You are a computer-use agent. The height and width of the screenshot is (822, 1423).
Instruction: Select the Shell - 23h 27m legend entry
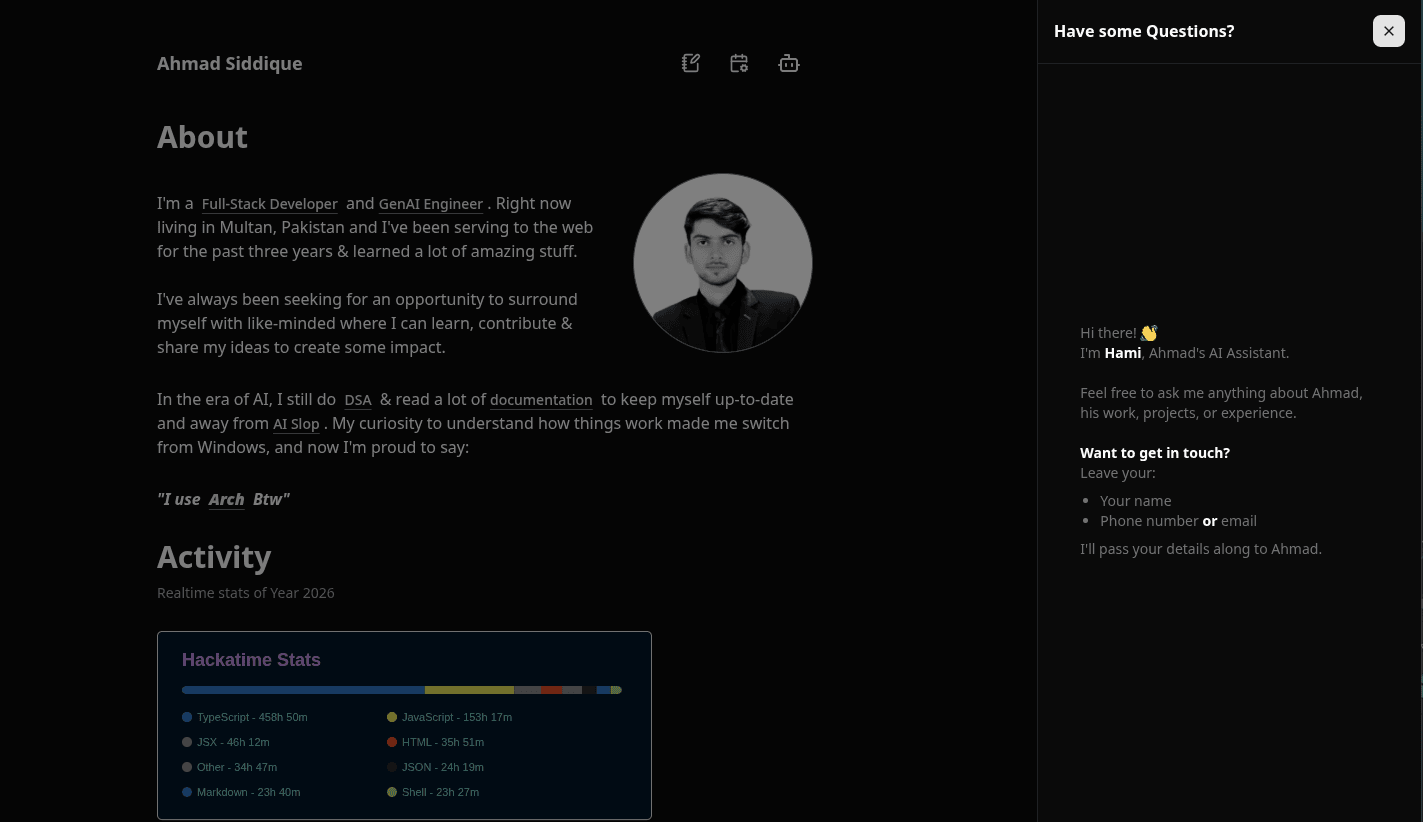click(x=433, y=792)
